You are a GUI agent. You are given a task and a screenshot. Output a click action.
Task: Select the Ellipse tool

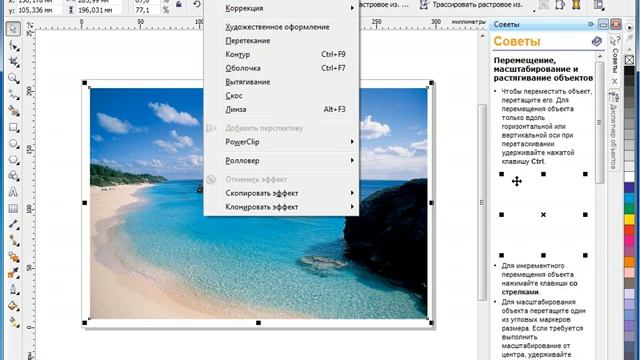coord(13,144)
